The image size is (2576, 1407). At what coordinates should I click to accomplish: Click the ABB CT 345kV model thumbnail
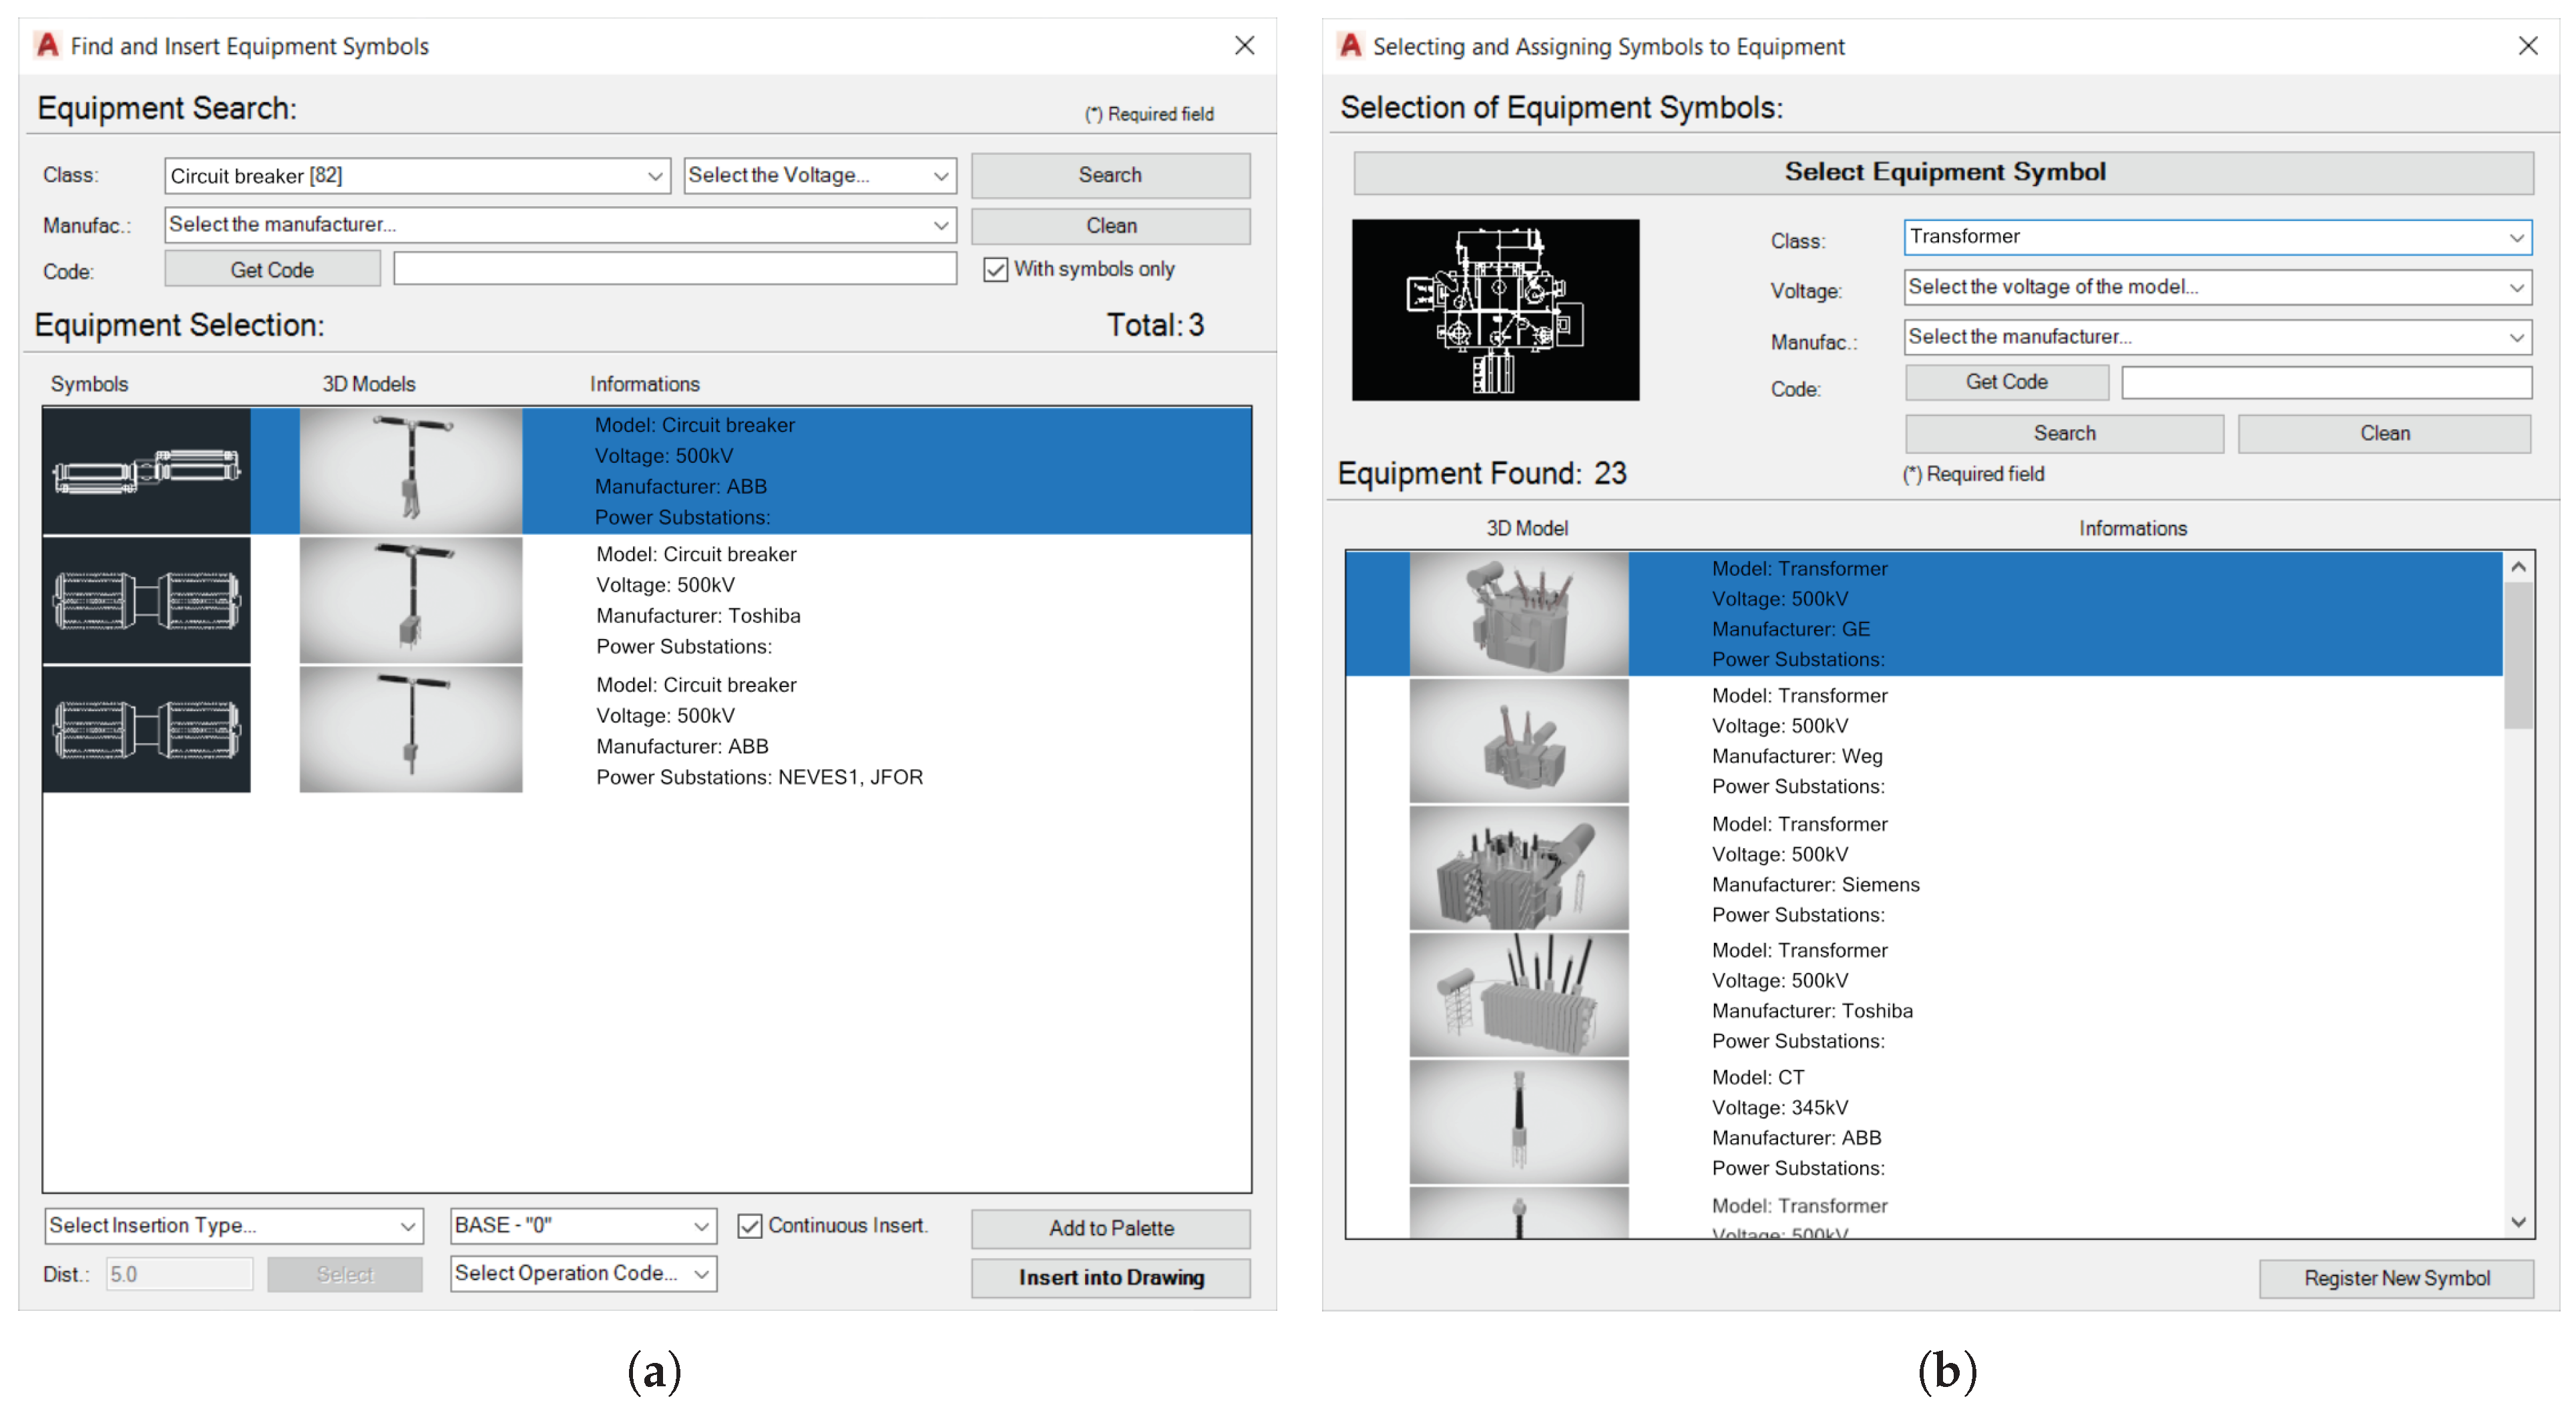click(1518, 1122)
